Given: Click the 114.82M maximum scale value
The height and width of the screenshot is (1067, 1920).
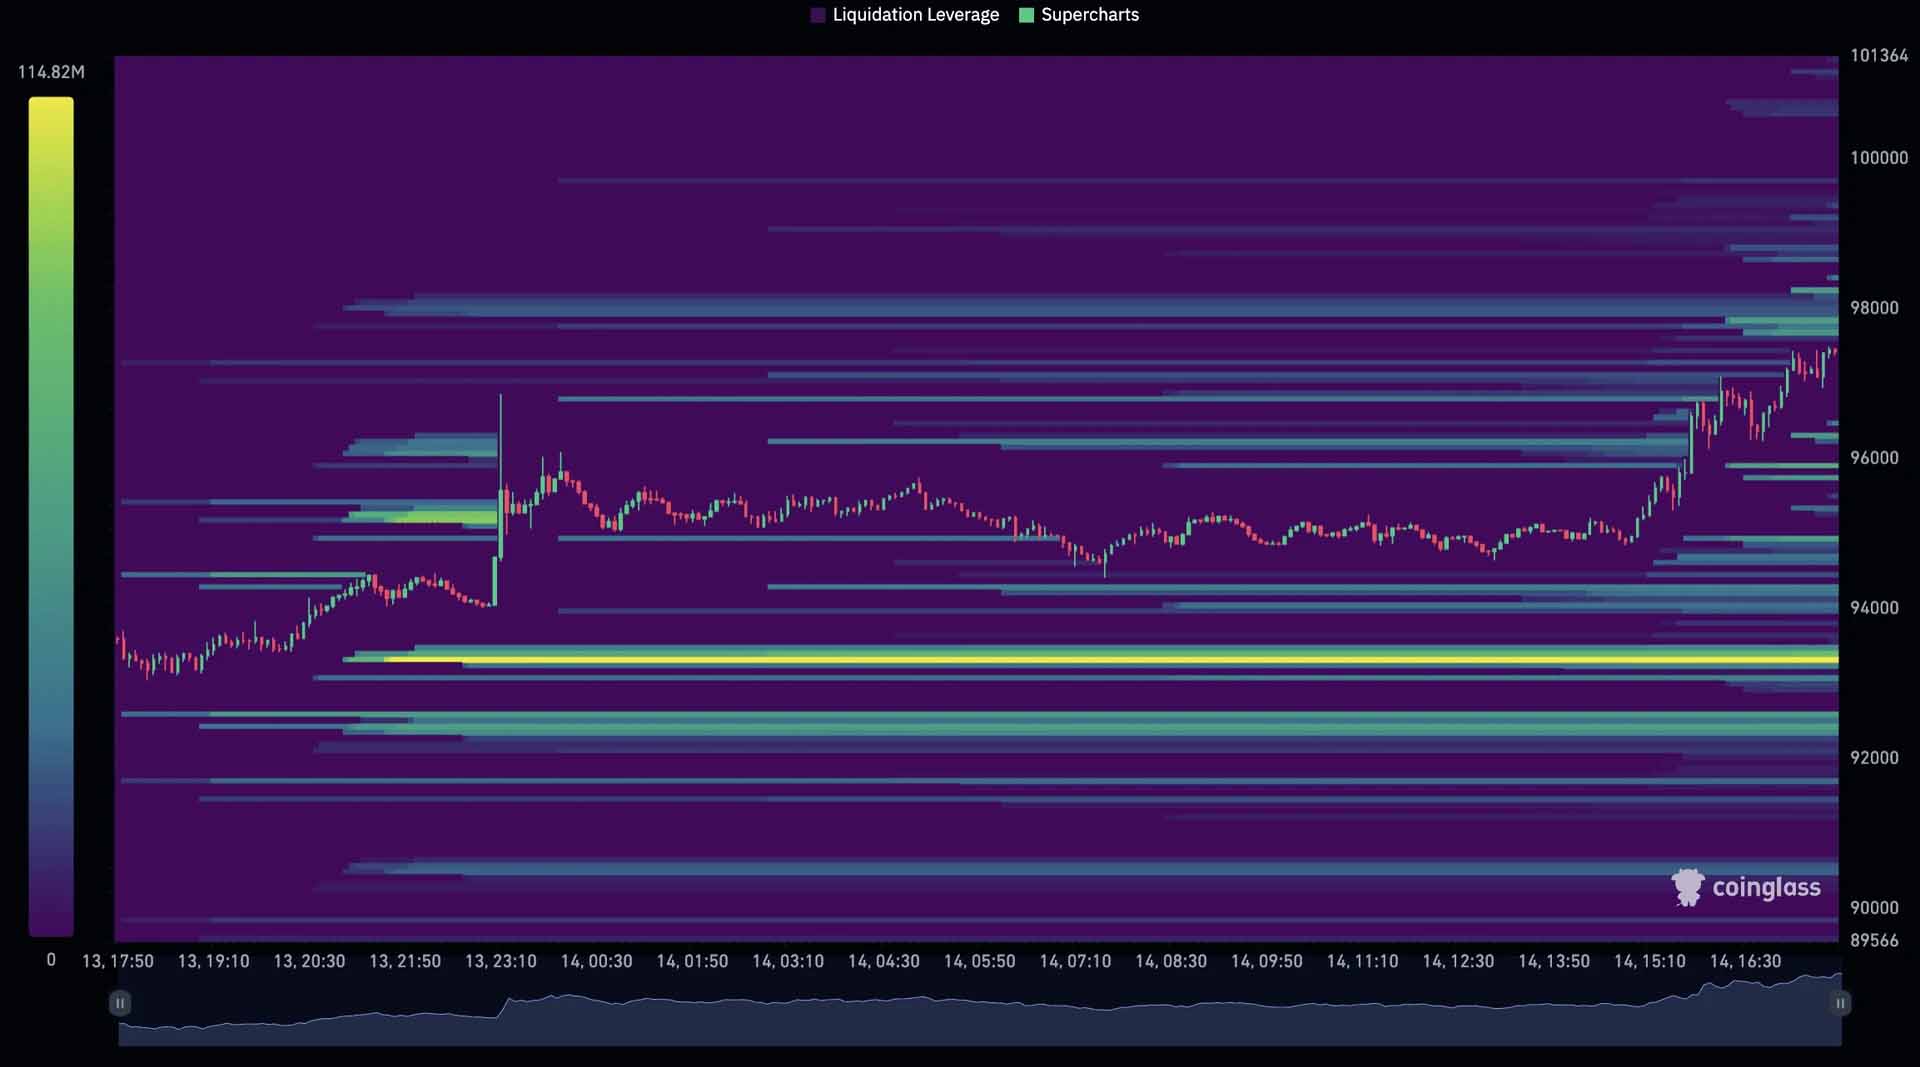Looking at the screenshot, I should (51, 72).
